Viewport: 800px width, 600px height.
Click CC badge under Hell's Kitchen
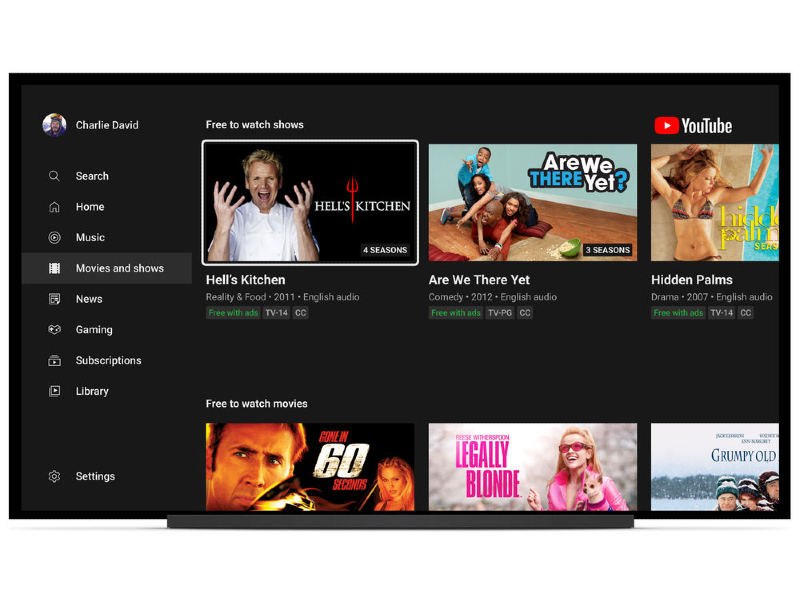point(301,313)
